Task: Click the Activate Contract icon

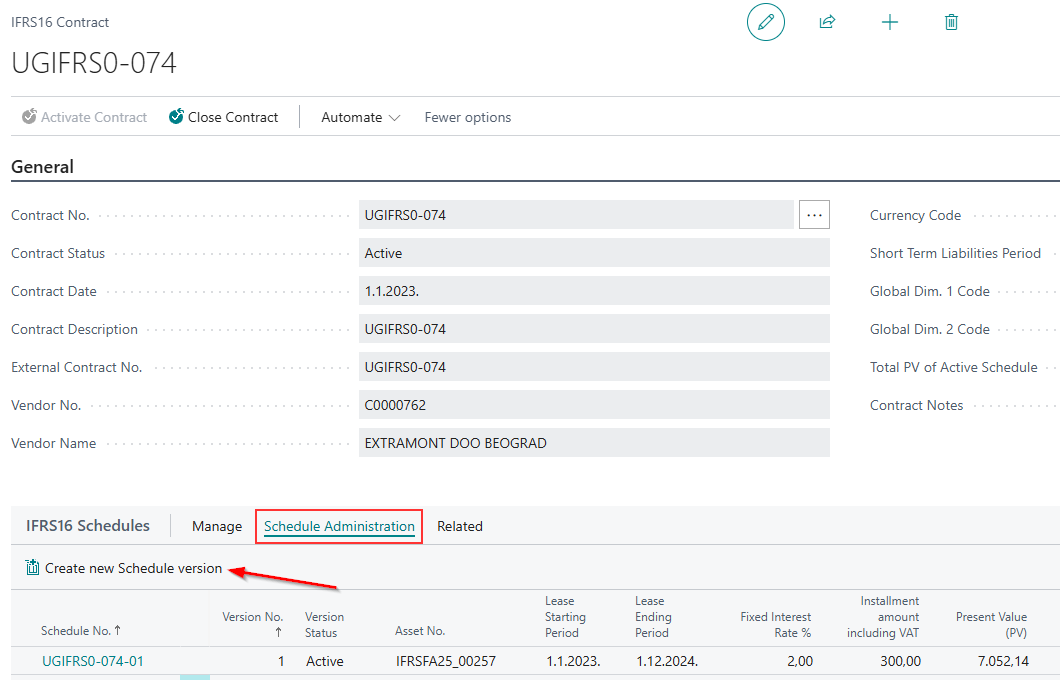Action: 29,116
